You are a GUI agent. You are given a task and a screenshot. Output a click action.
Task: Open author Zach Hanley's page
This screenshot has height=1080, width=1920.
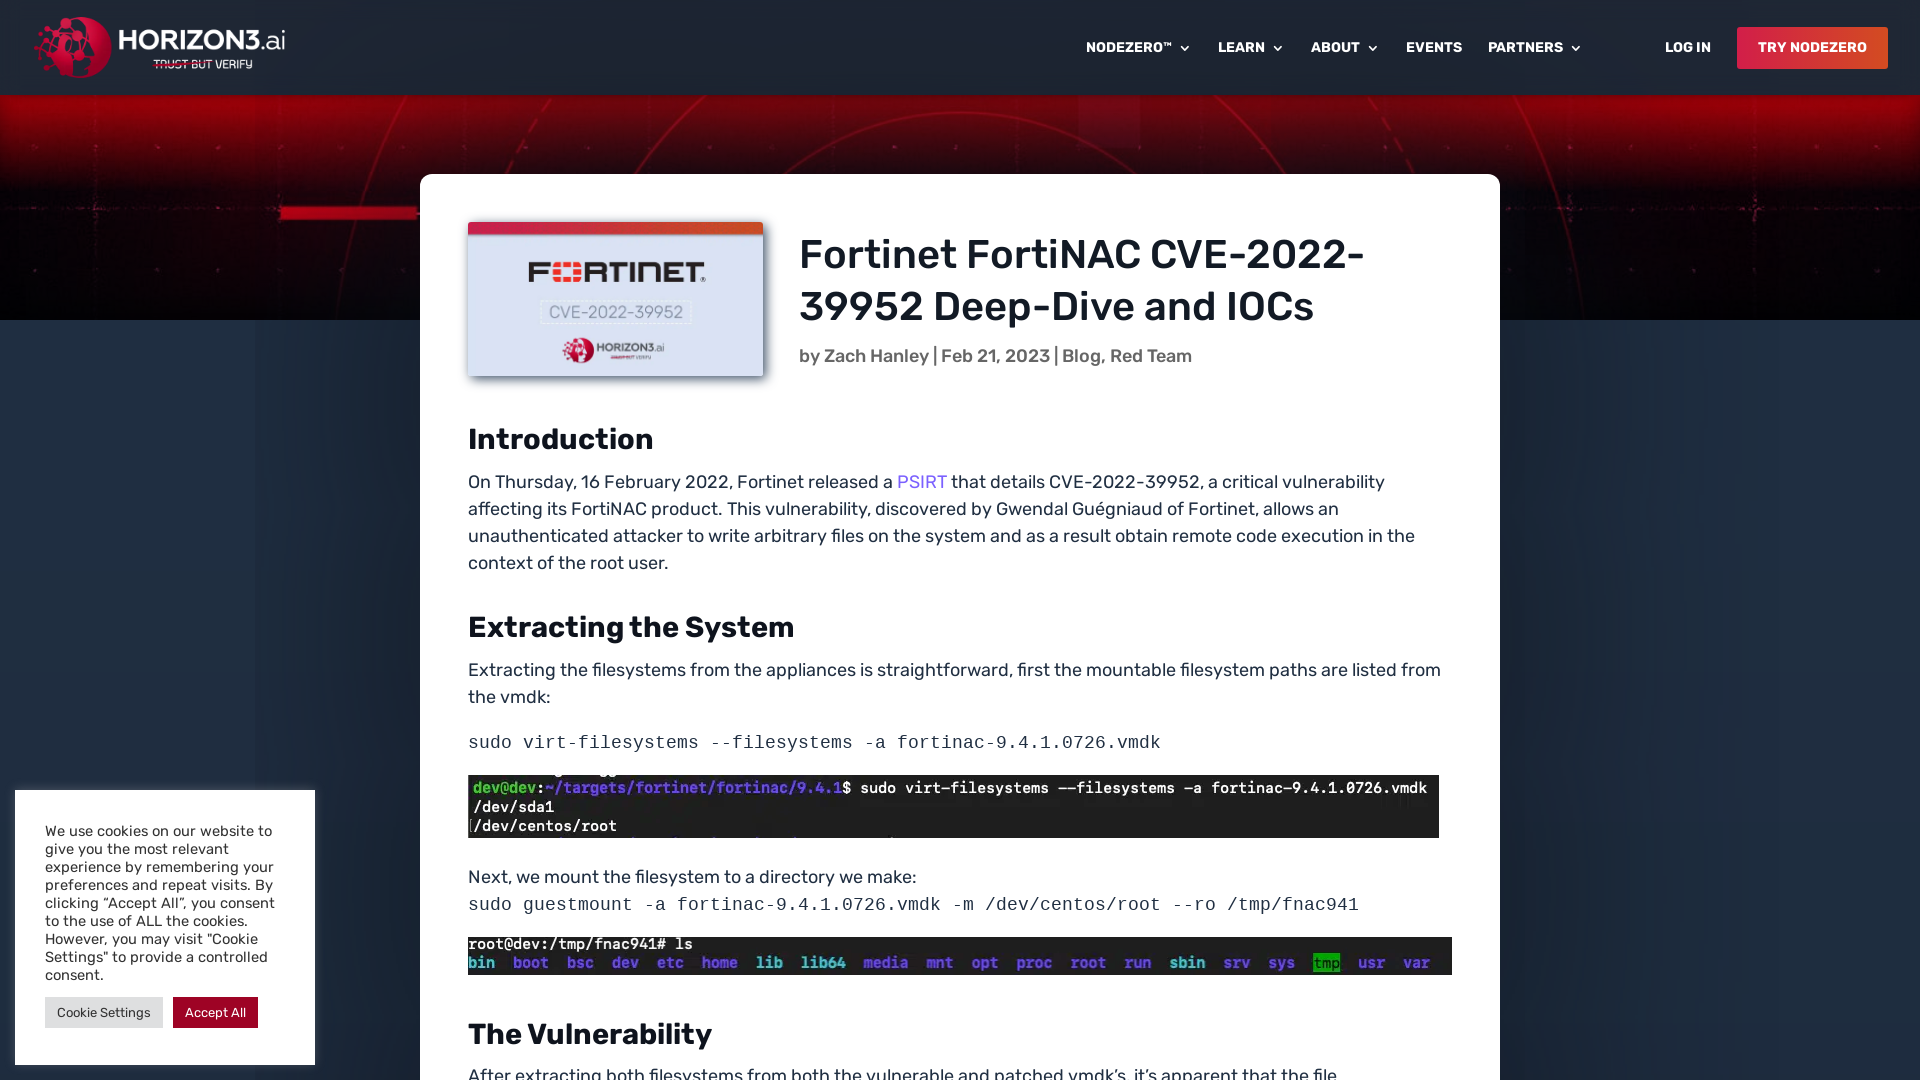pyautogui.click(x=876, y=356)
